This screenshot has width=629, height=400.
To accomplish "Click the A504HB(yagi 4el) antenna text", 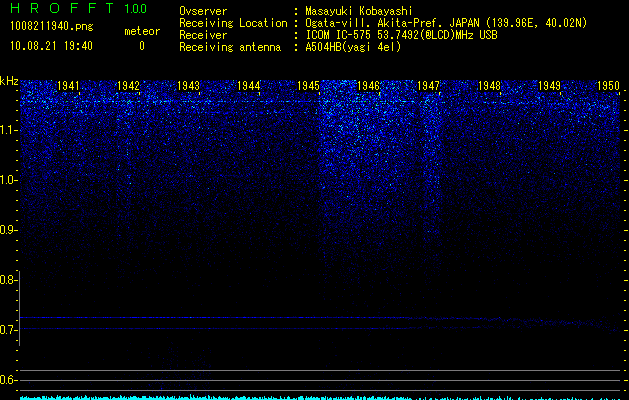I will [353, 47].
